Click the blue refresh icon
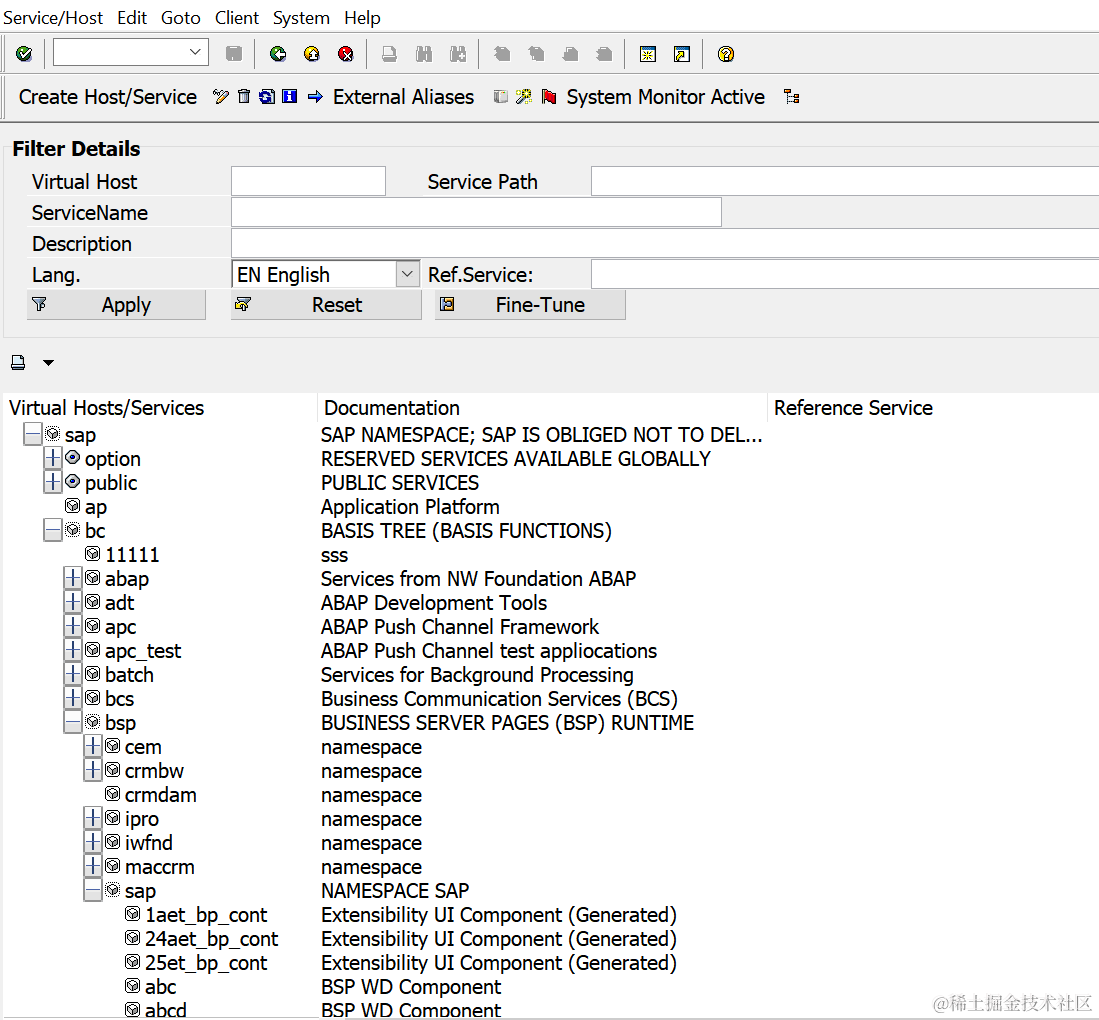This screenshot has width=1099, height=1020. tap(266, 97)
